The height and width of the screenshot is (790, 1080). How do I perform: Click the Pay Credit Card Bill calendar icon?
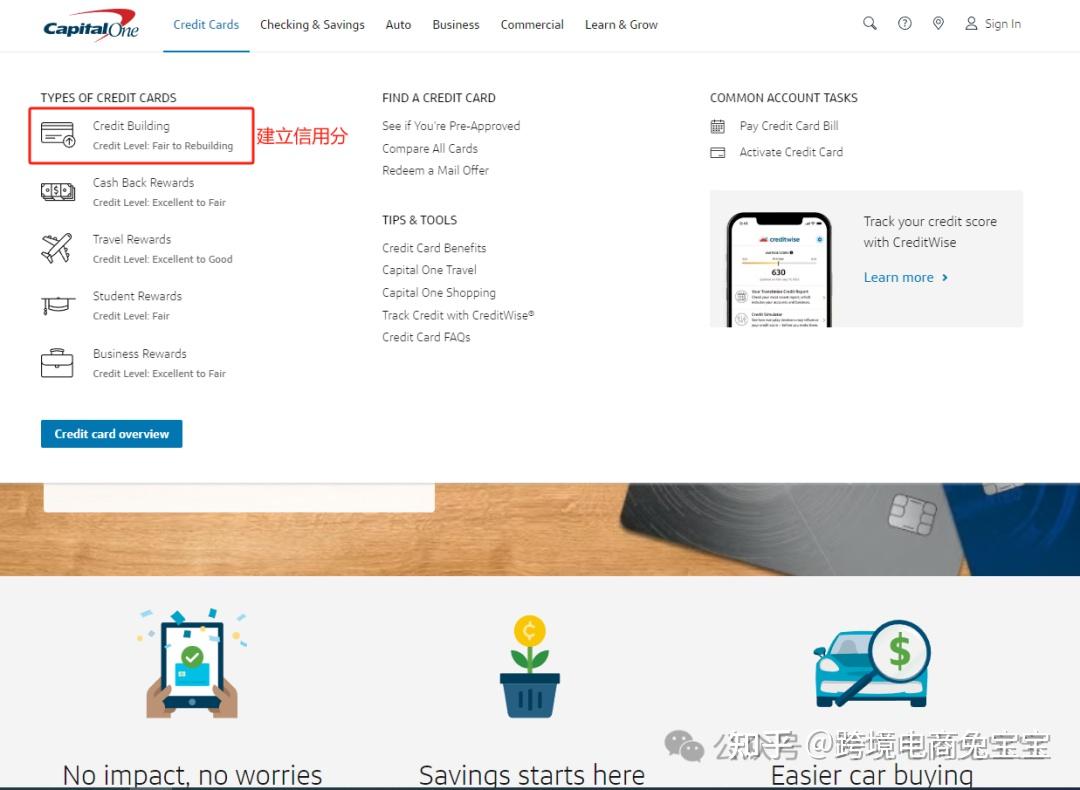coord(718,126)
